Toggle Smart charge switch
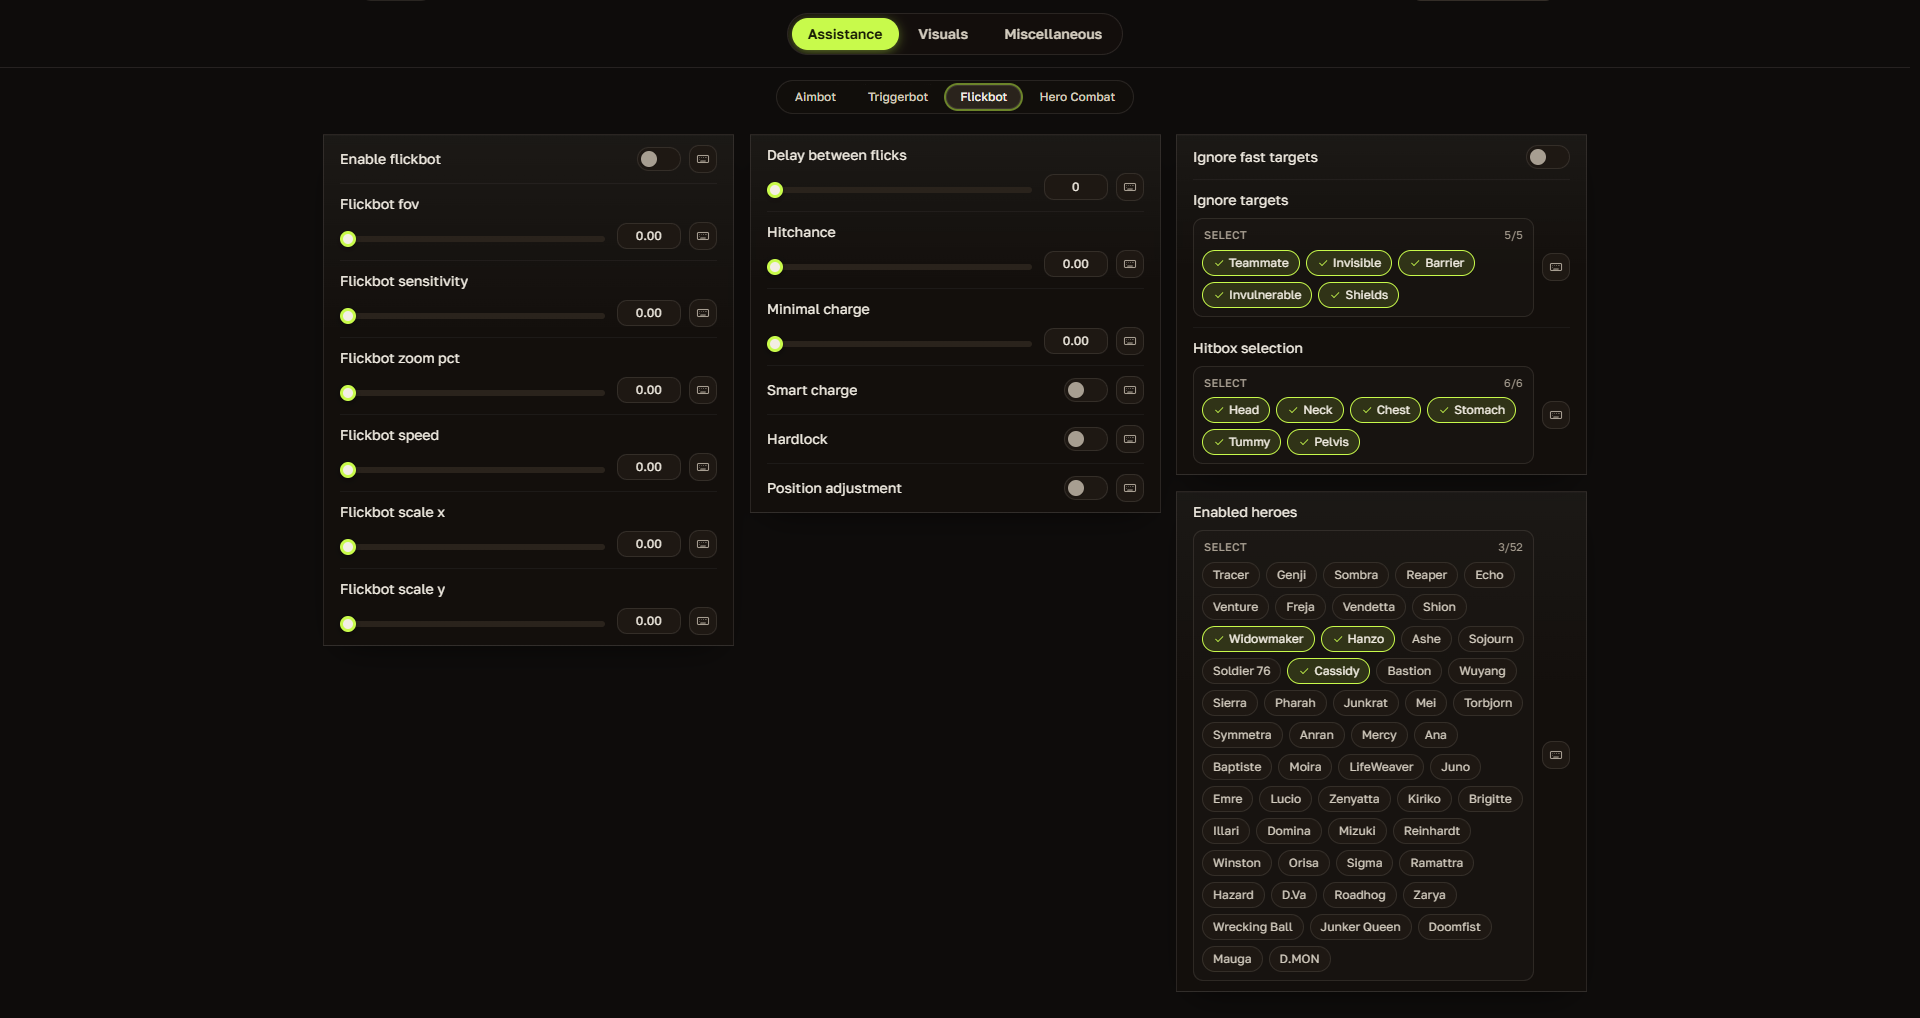The width and height of the screenshot is (1920, 1018). click(1086, 390)
